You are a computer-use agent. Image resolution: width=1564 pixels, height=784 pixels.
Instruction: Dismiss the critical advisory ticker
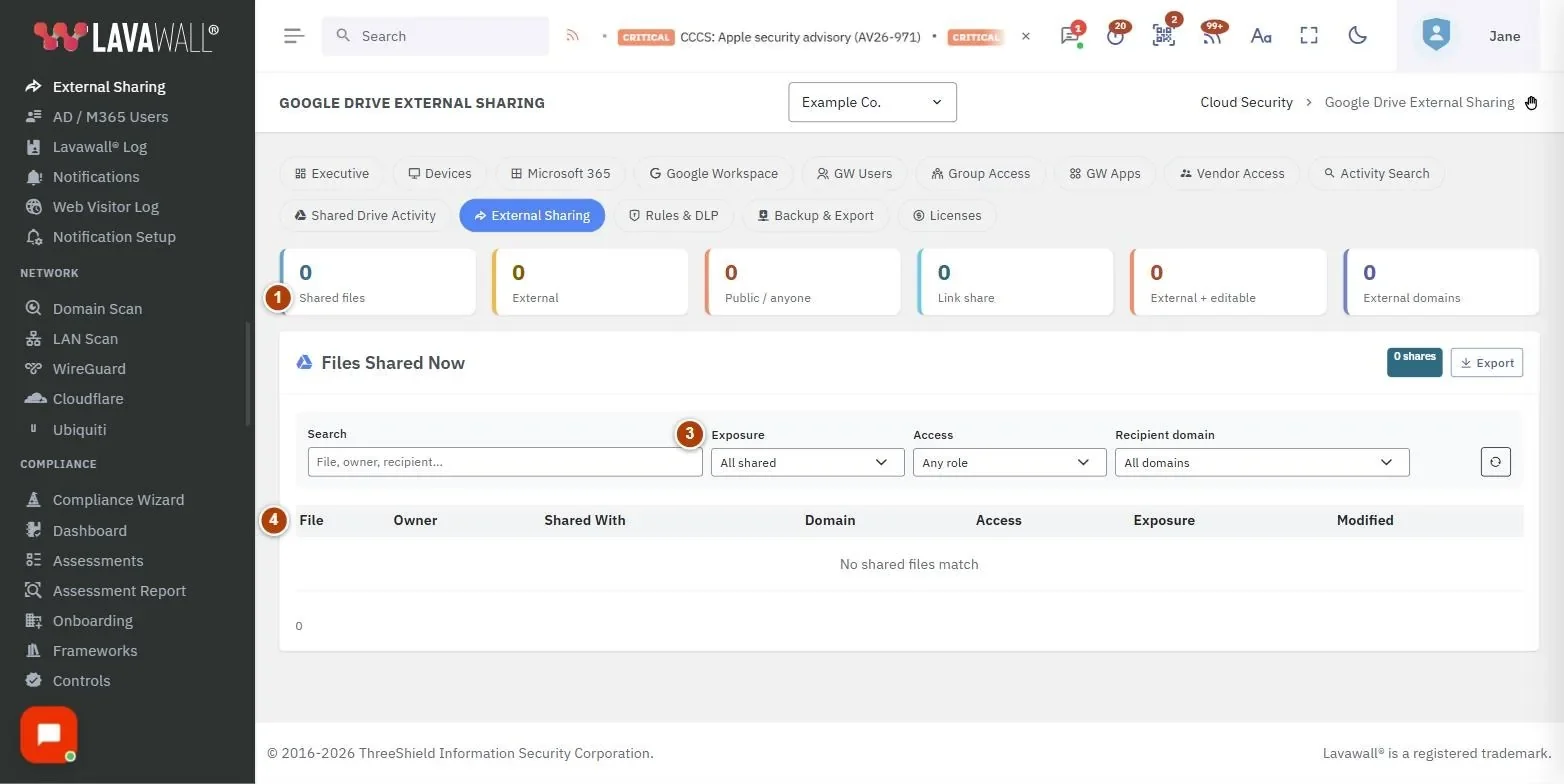coord(1025,36)
